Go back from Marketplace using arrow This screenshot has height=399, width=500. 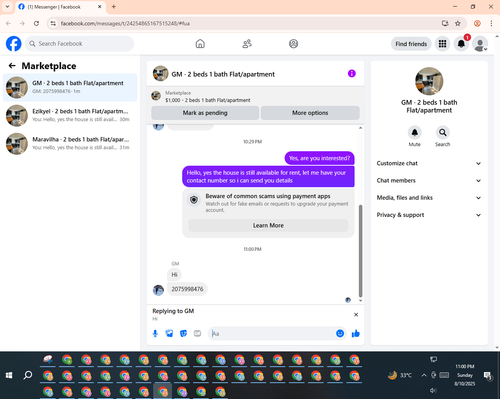[x=12, y=66]
